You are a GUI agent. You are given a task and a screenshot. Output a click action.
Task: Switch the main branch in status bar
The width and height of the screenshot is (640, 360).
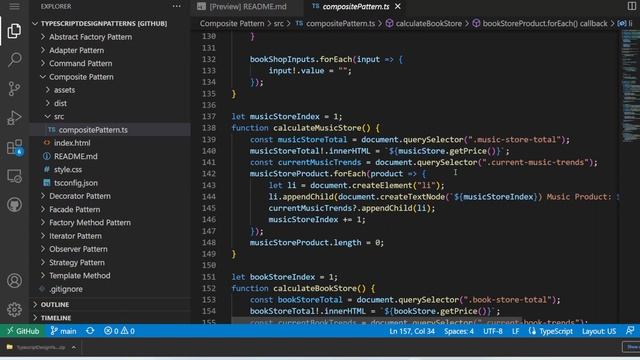(x=63, y=331)
